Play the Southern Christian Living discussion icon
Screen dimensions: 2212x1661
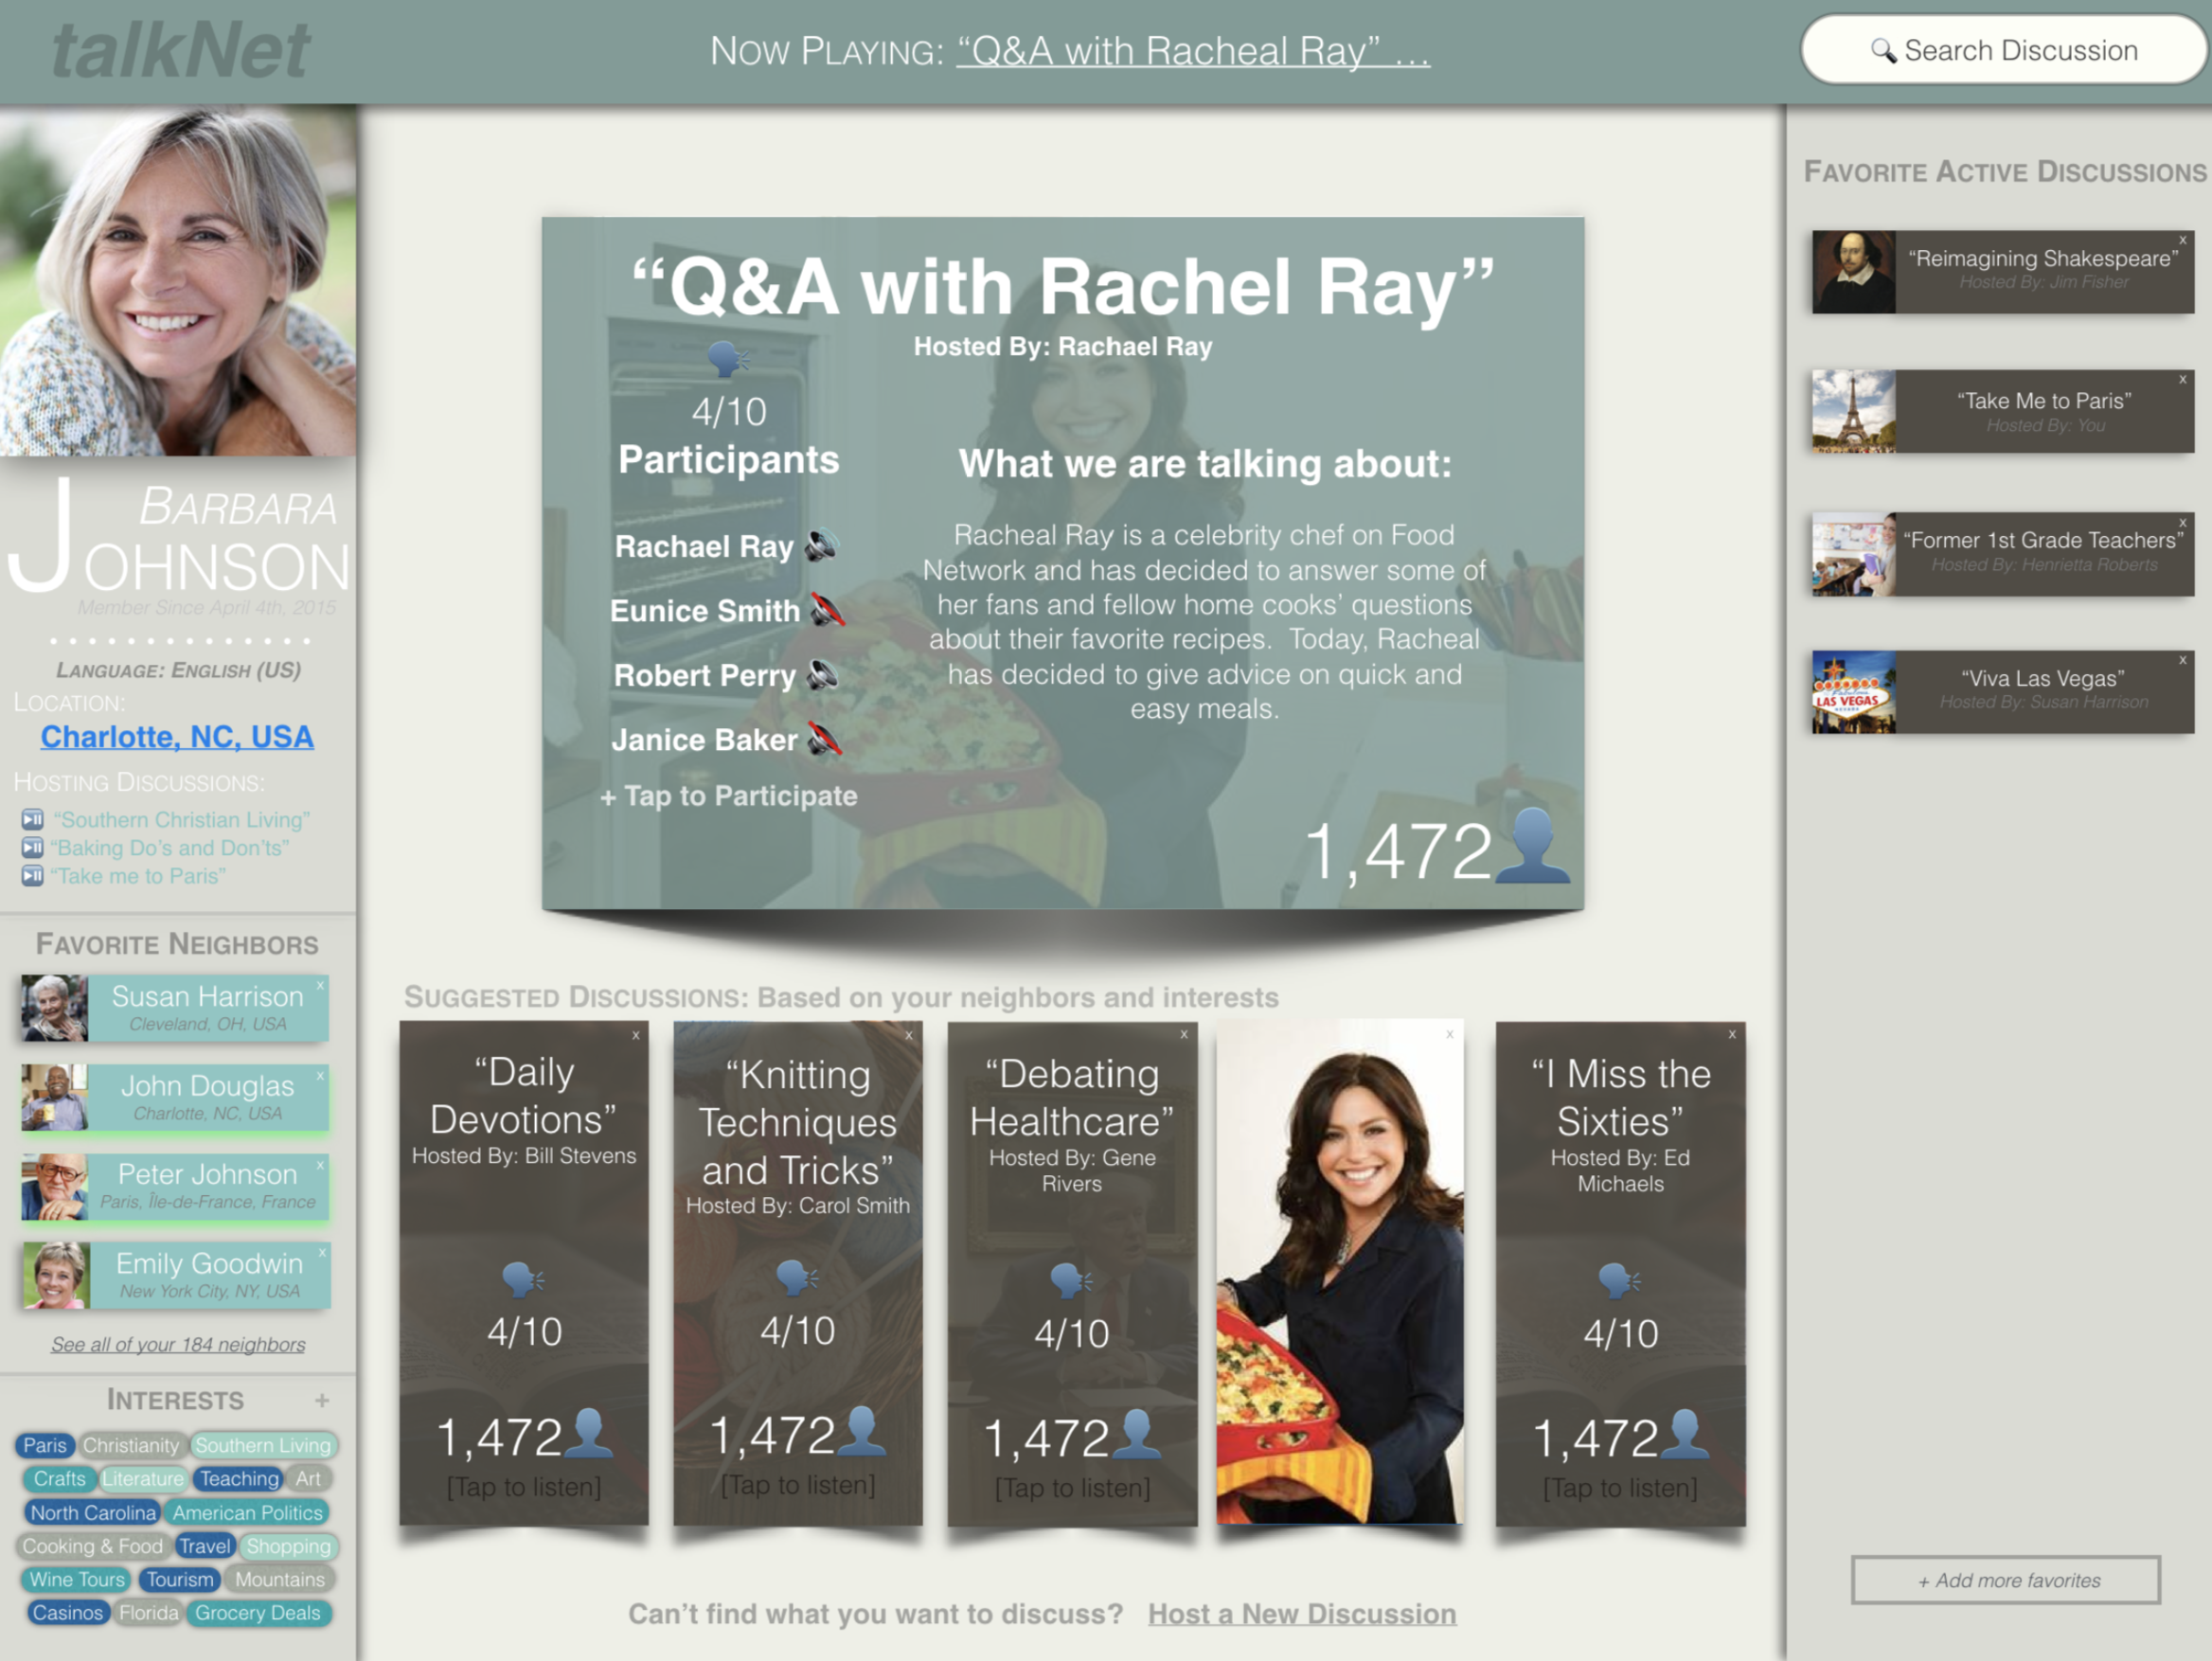tap(32, 820)
